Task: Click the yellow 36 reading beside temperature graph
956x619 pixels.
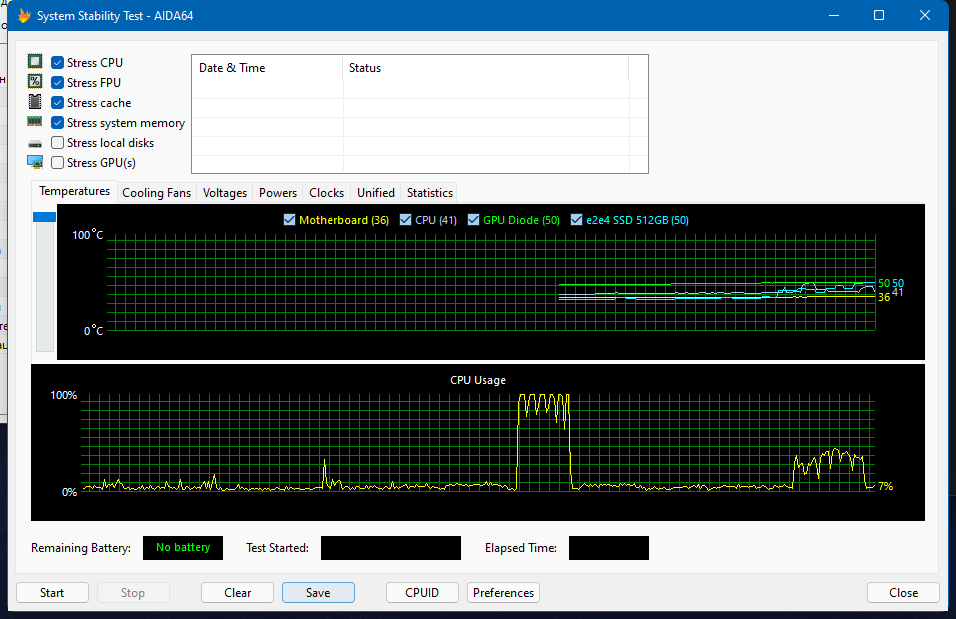Action: pos(884,298)
